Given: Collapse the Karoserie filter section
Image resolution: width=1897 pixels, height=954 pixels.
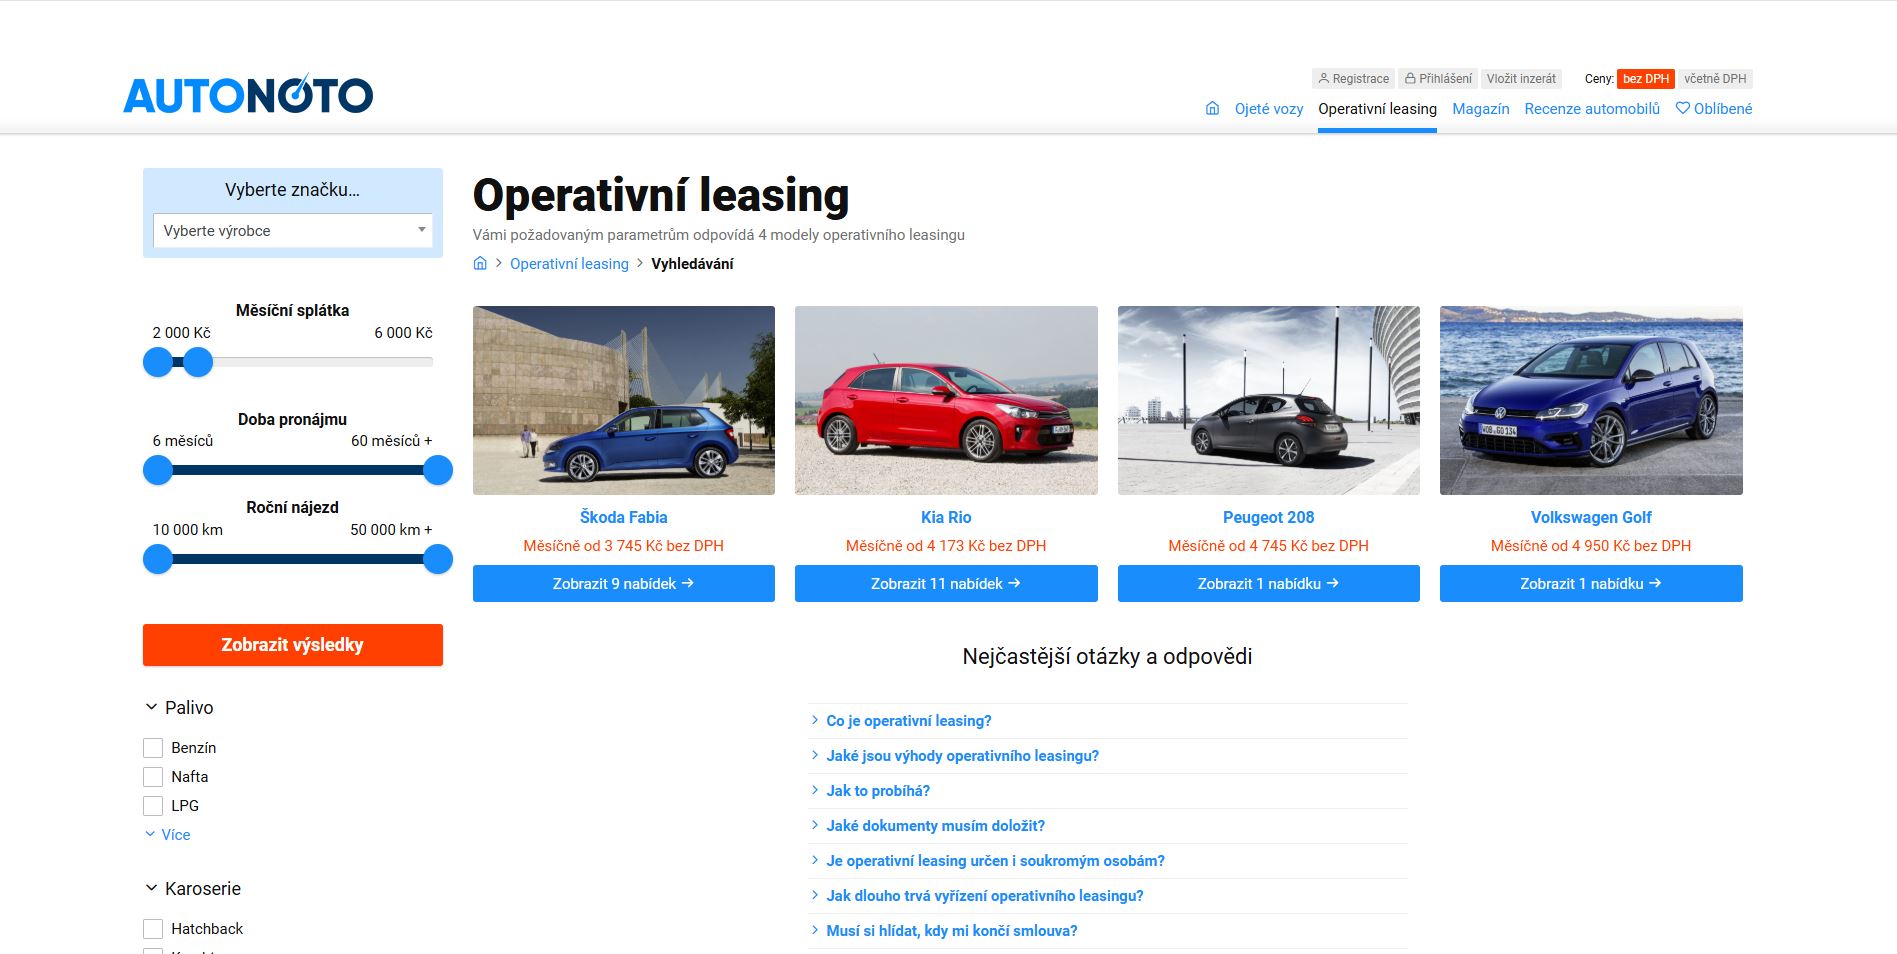Looking at the screenshot, I should click(193, 888).
